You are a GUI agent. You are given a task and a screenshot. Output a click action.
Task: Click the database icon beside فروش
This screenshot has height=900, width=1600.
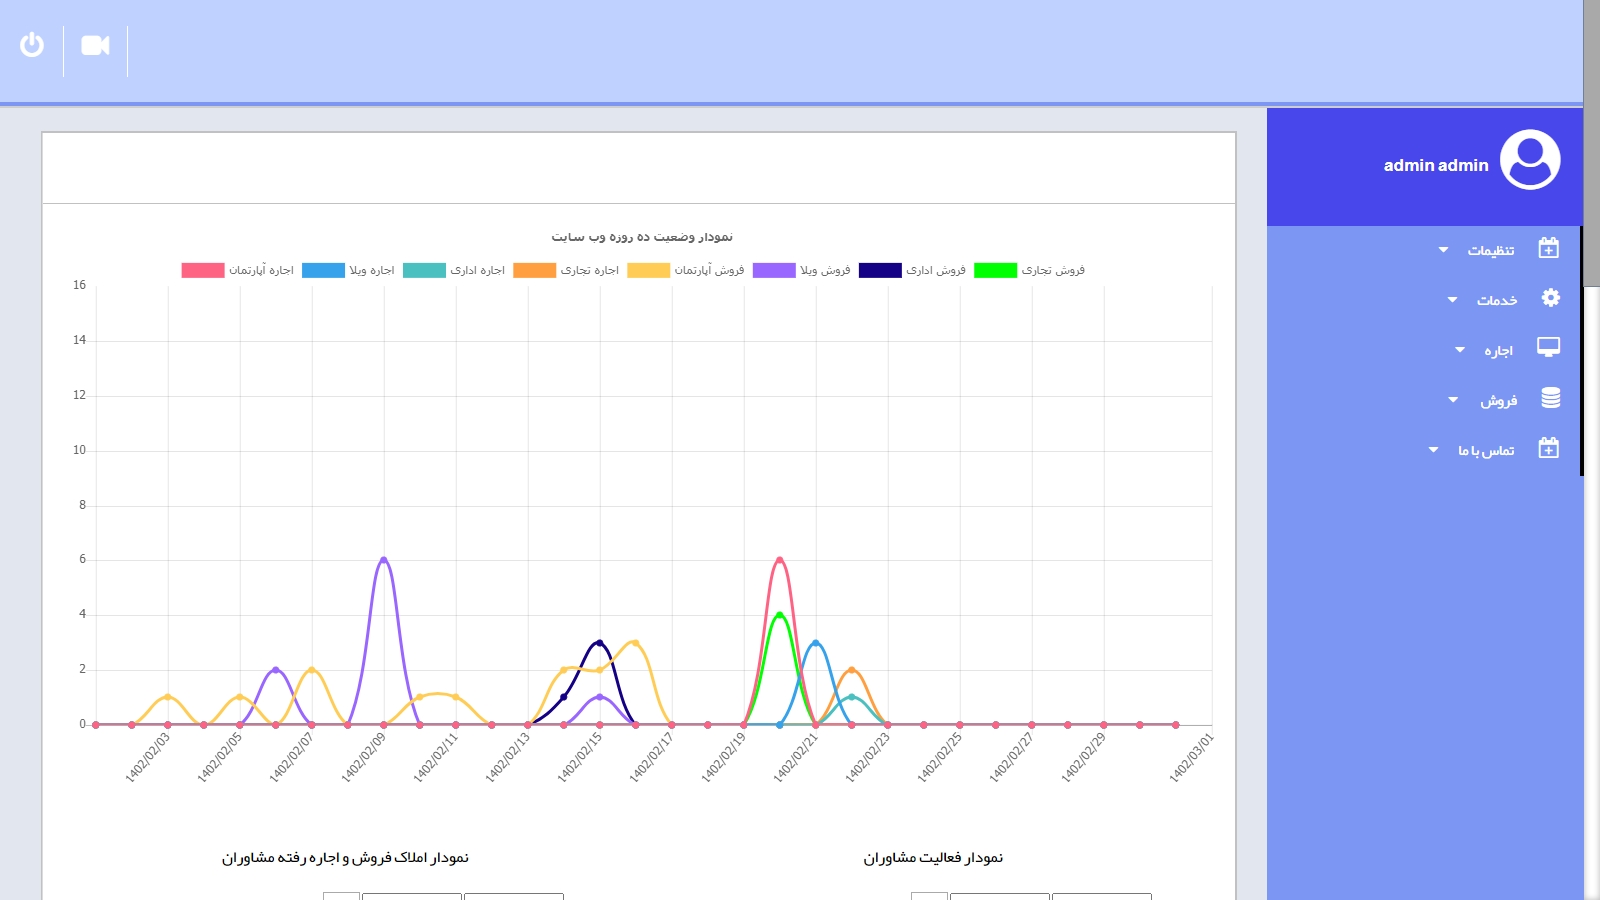point(1550,398)
